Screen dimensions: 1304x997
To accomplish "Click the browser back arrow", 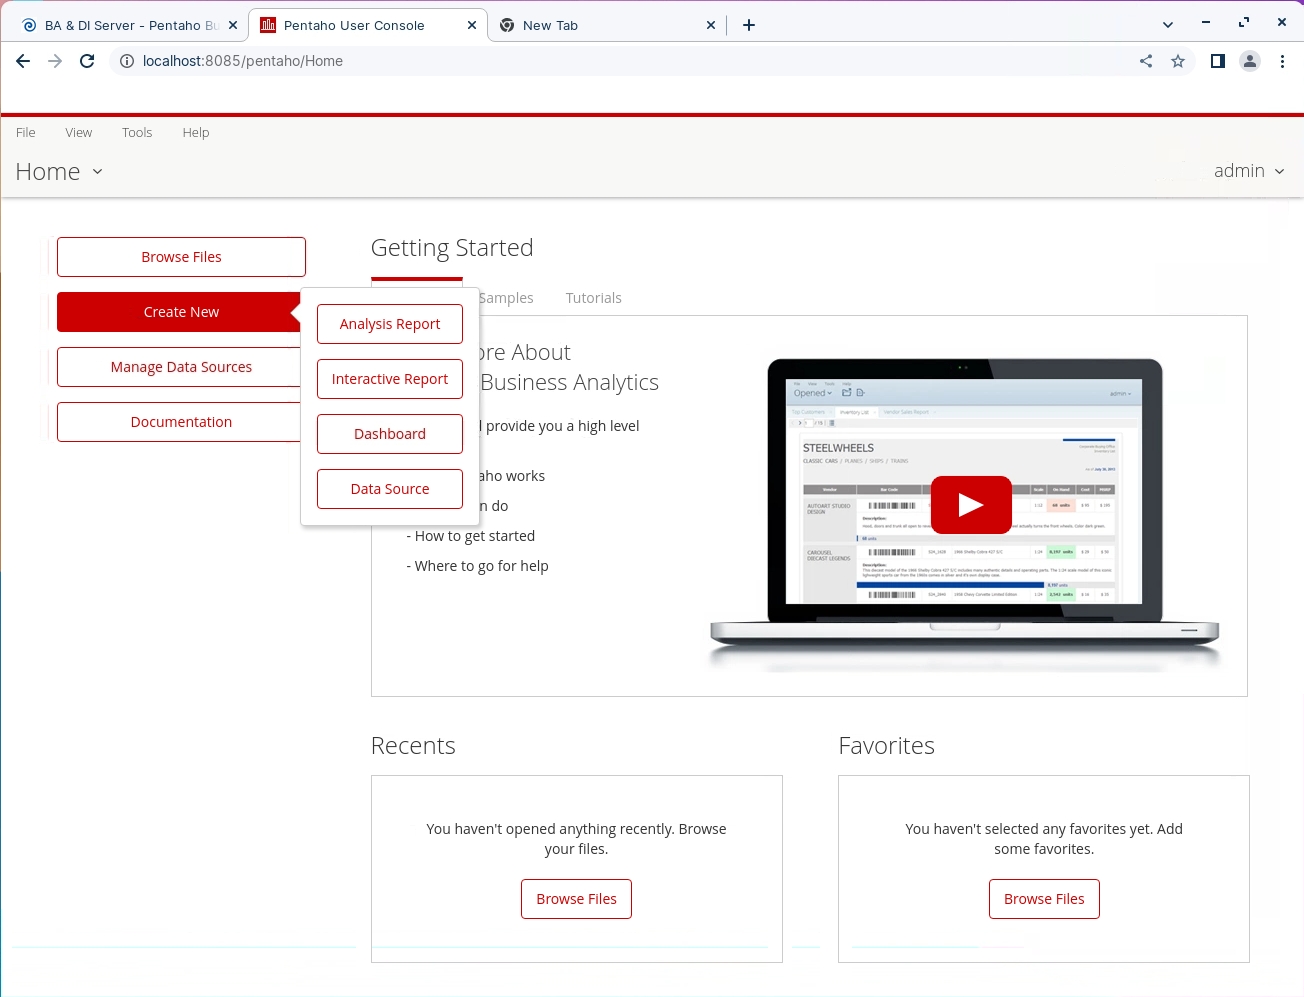I will click(23, 61).
